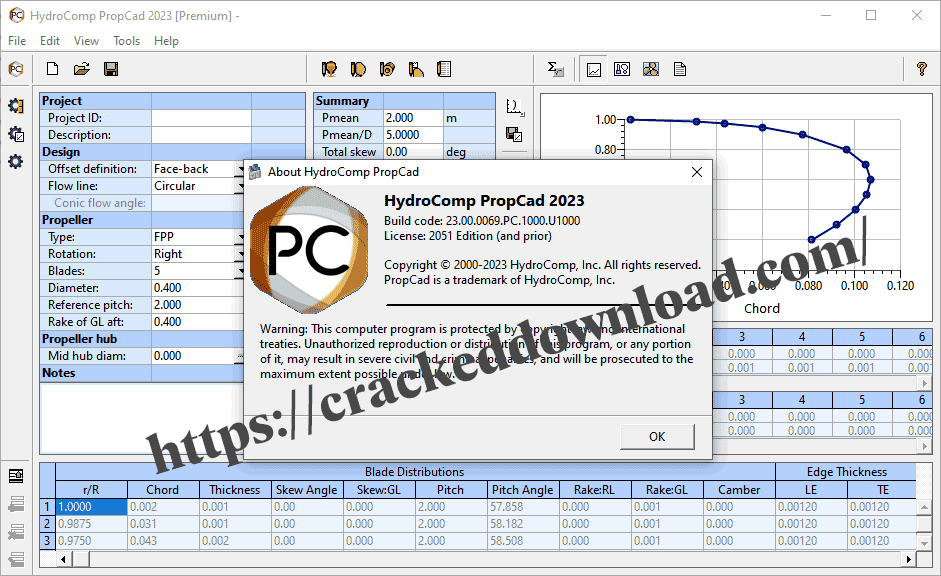The width and height of the screenshot is (941, 576).
Task: Click the black table import icon at bottom-left
Action: (16, 476)
